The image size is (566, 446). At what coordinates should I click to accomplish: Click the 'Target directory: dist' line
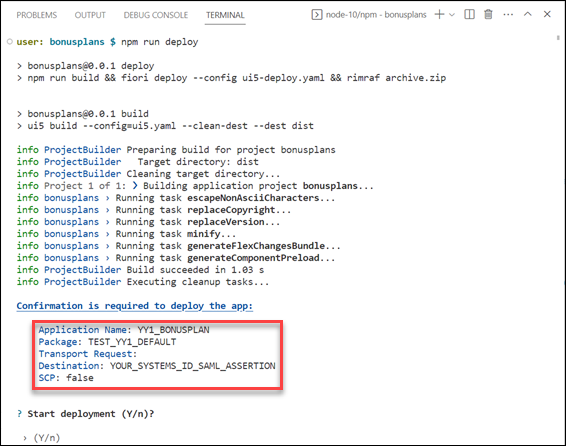click(x=138, y=162)
